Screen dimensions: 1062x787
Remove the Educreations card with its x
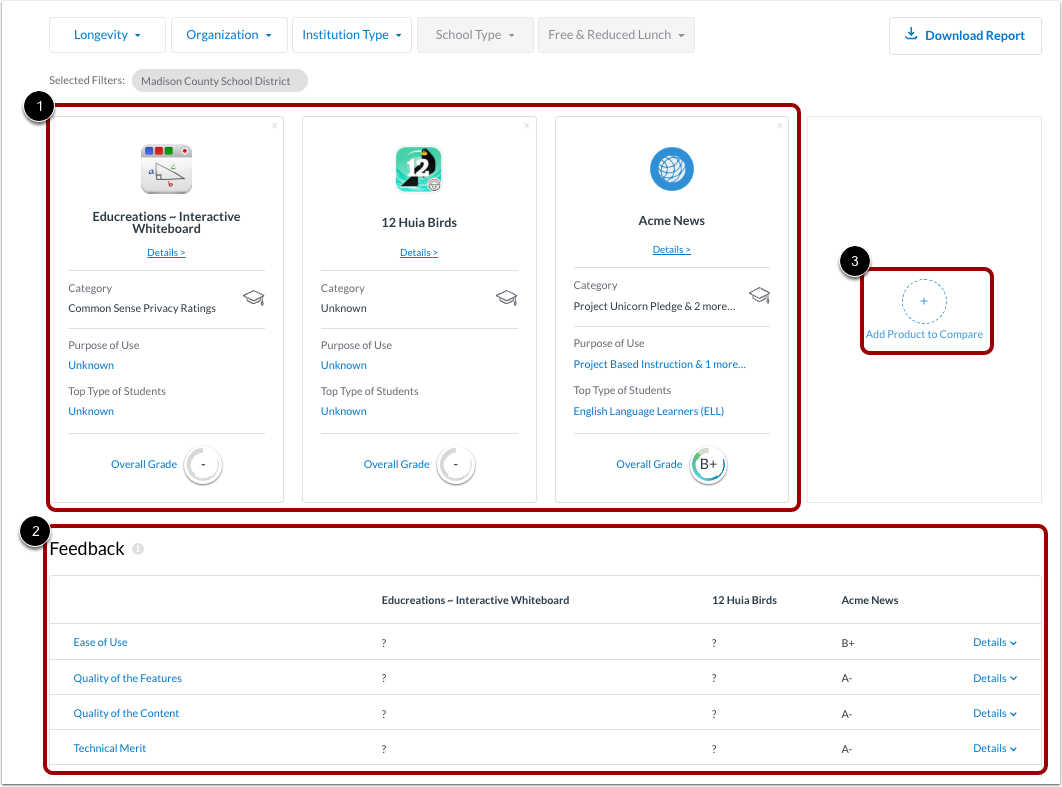(x=274, y=125)
